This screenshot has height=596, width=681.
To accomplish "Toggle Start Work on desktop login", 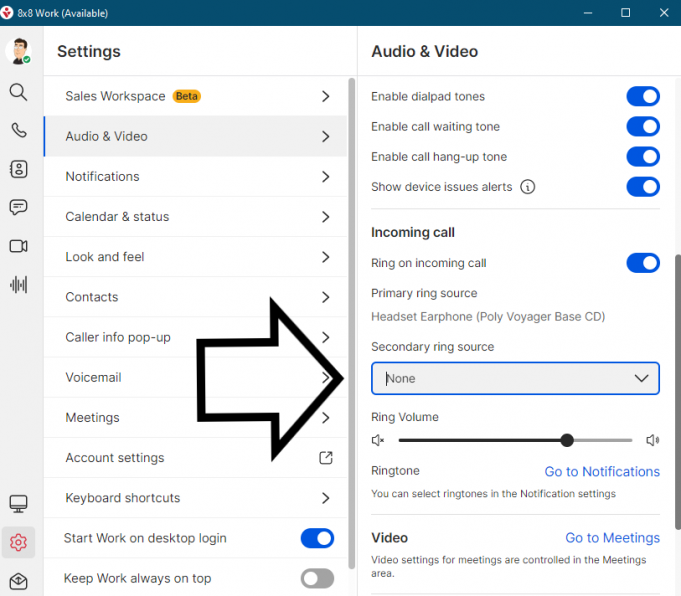I will [x=317, y=538].
